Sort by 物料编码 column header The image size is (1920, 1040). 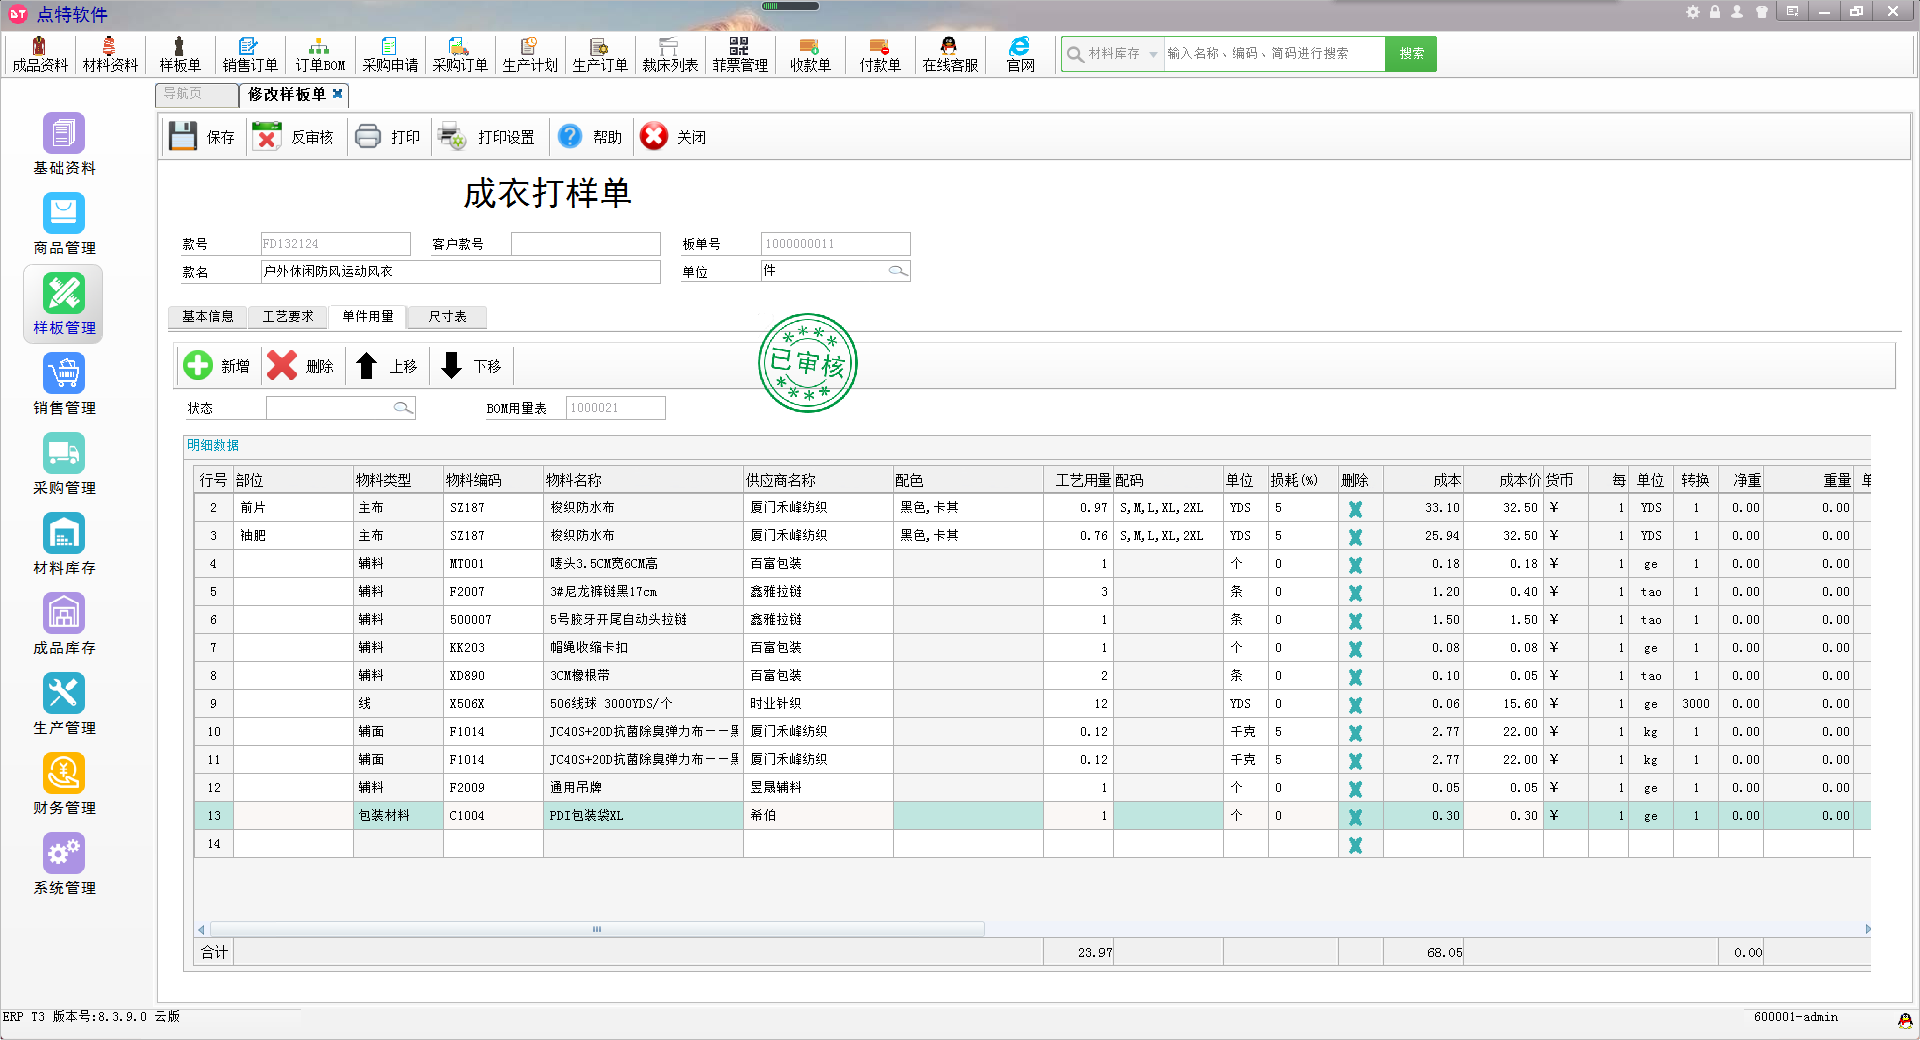(493, 480)
